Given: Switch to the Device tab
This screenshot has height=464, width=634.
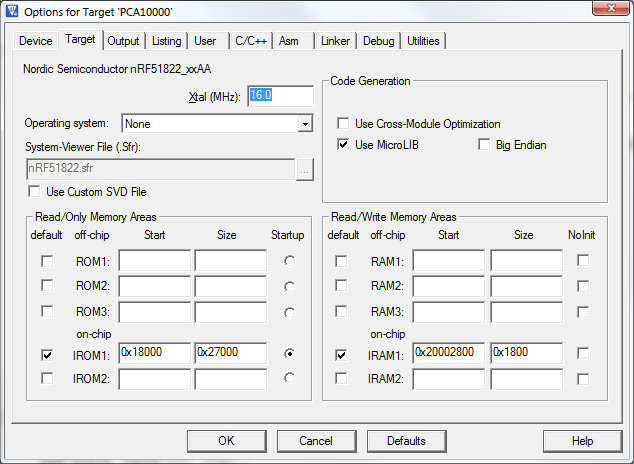Looking at the screenshot, I should point(36,41).
